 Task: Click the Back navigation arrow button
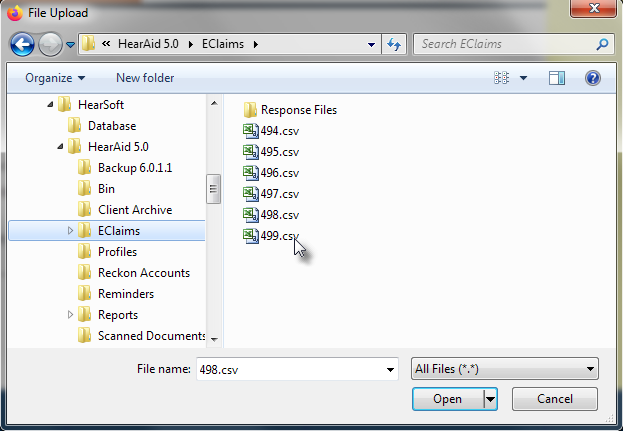point(22,44)
